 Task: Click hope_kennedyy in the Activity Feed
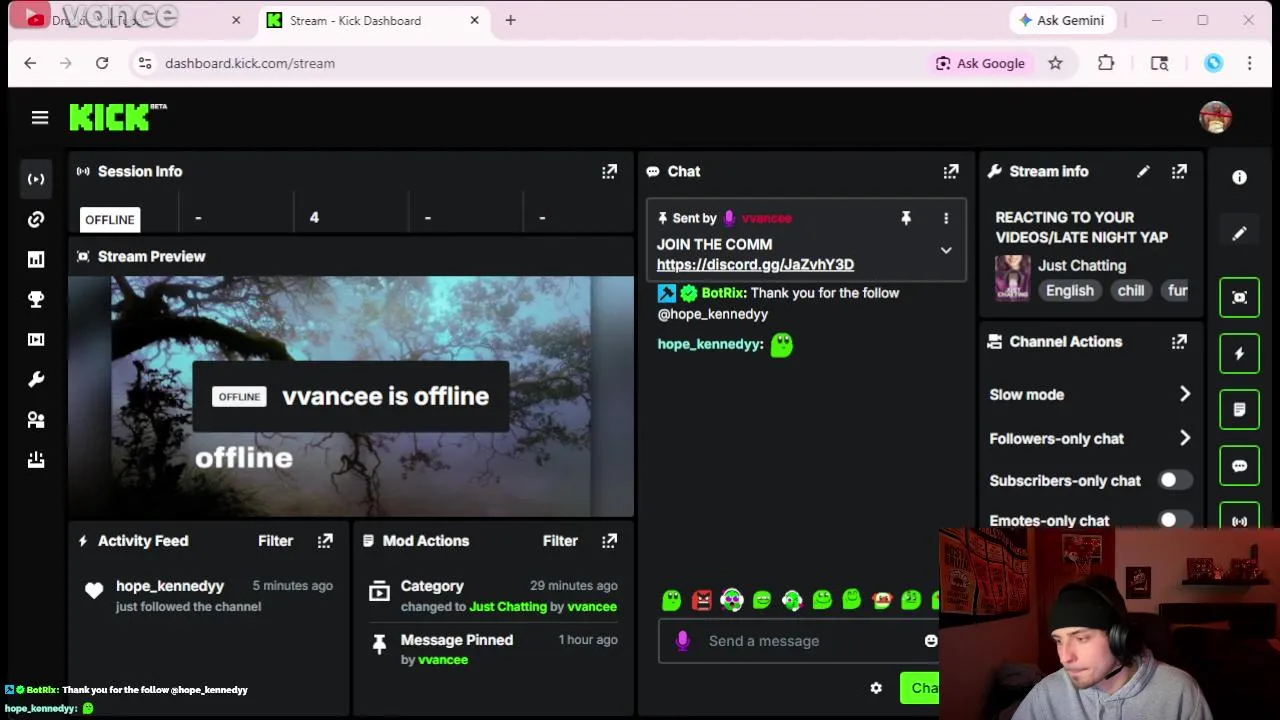(170, 586)
